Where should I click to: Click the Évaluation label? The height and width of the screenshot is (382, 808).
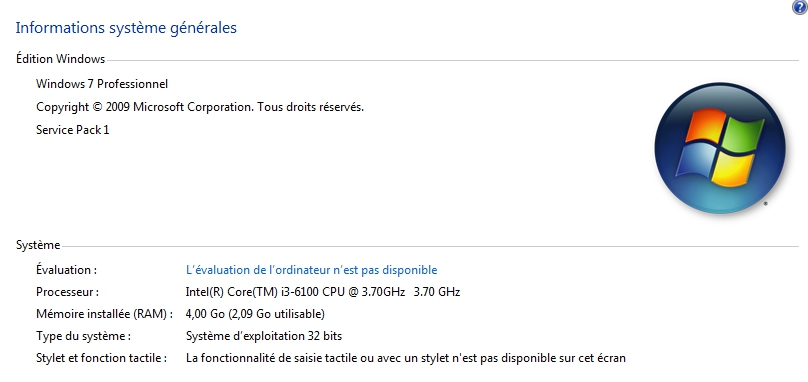(x=66, y=270)
